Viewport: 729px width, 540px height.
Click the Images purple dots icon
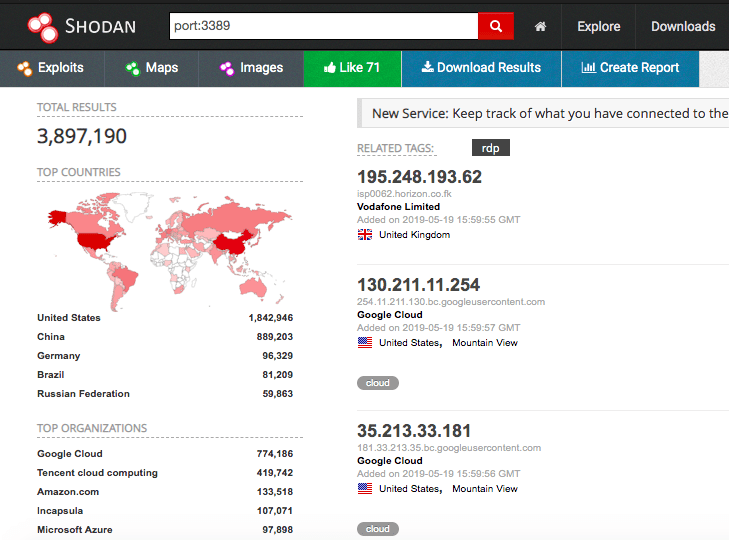coord(227,68)
